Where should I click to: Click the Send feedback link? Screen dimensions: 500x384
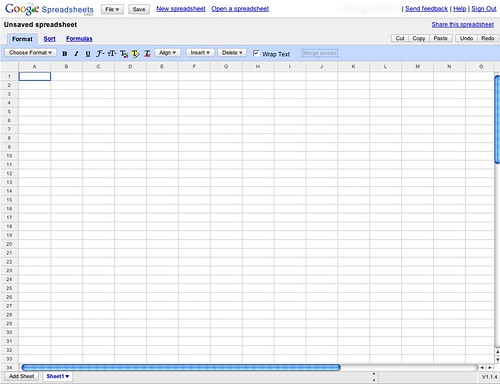pyautogui.click(x=426, y=9)
